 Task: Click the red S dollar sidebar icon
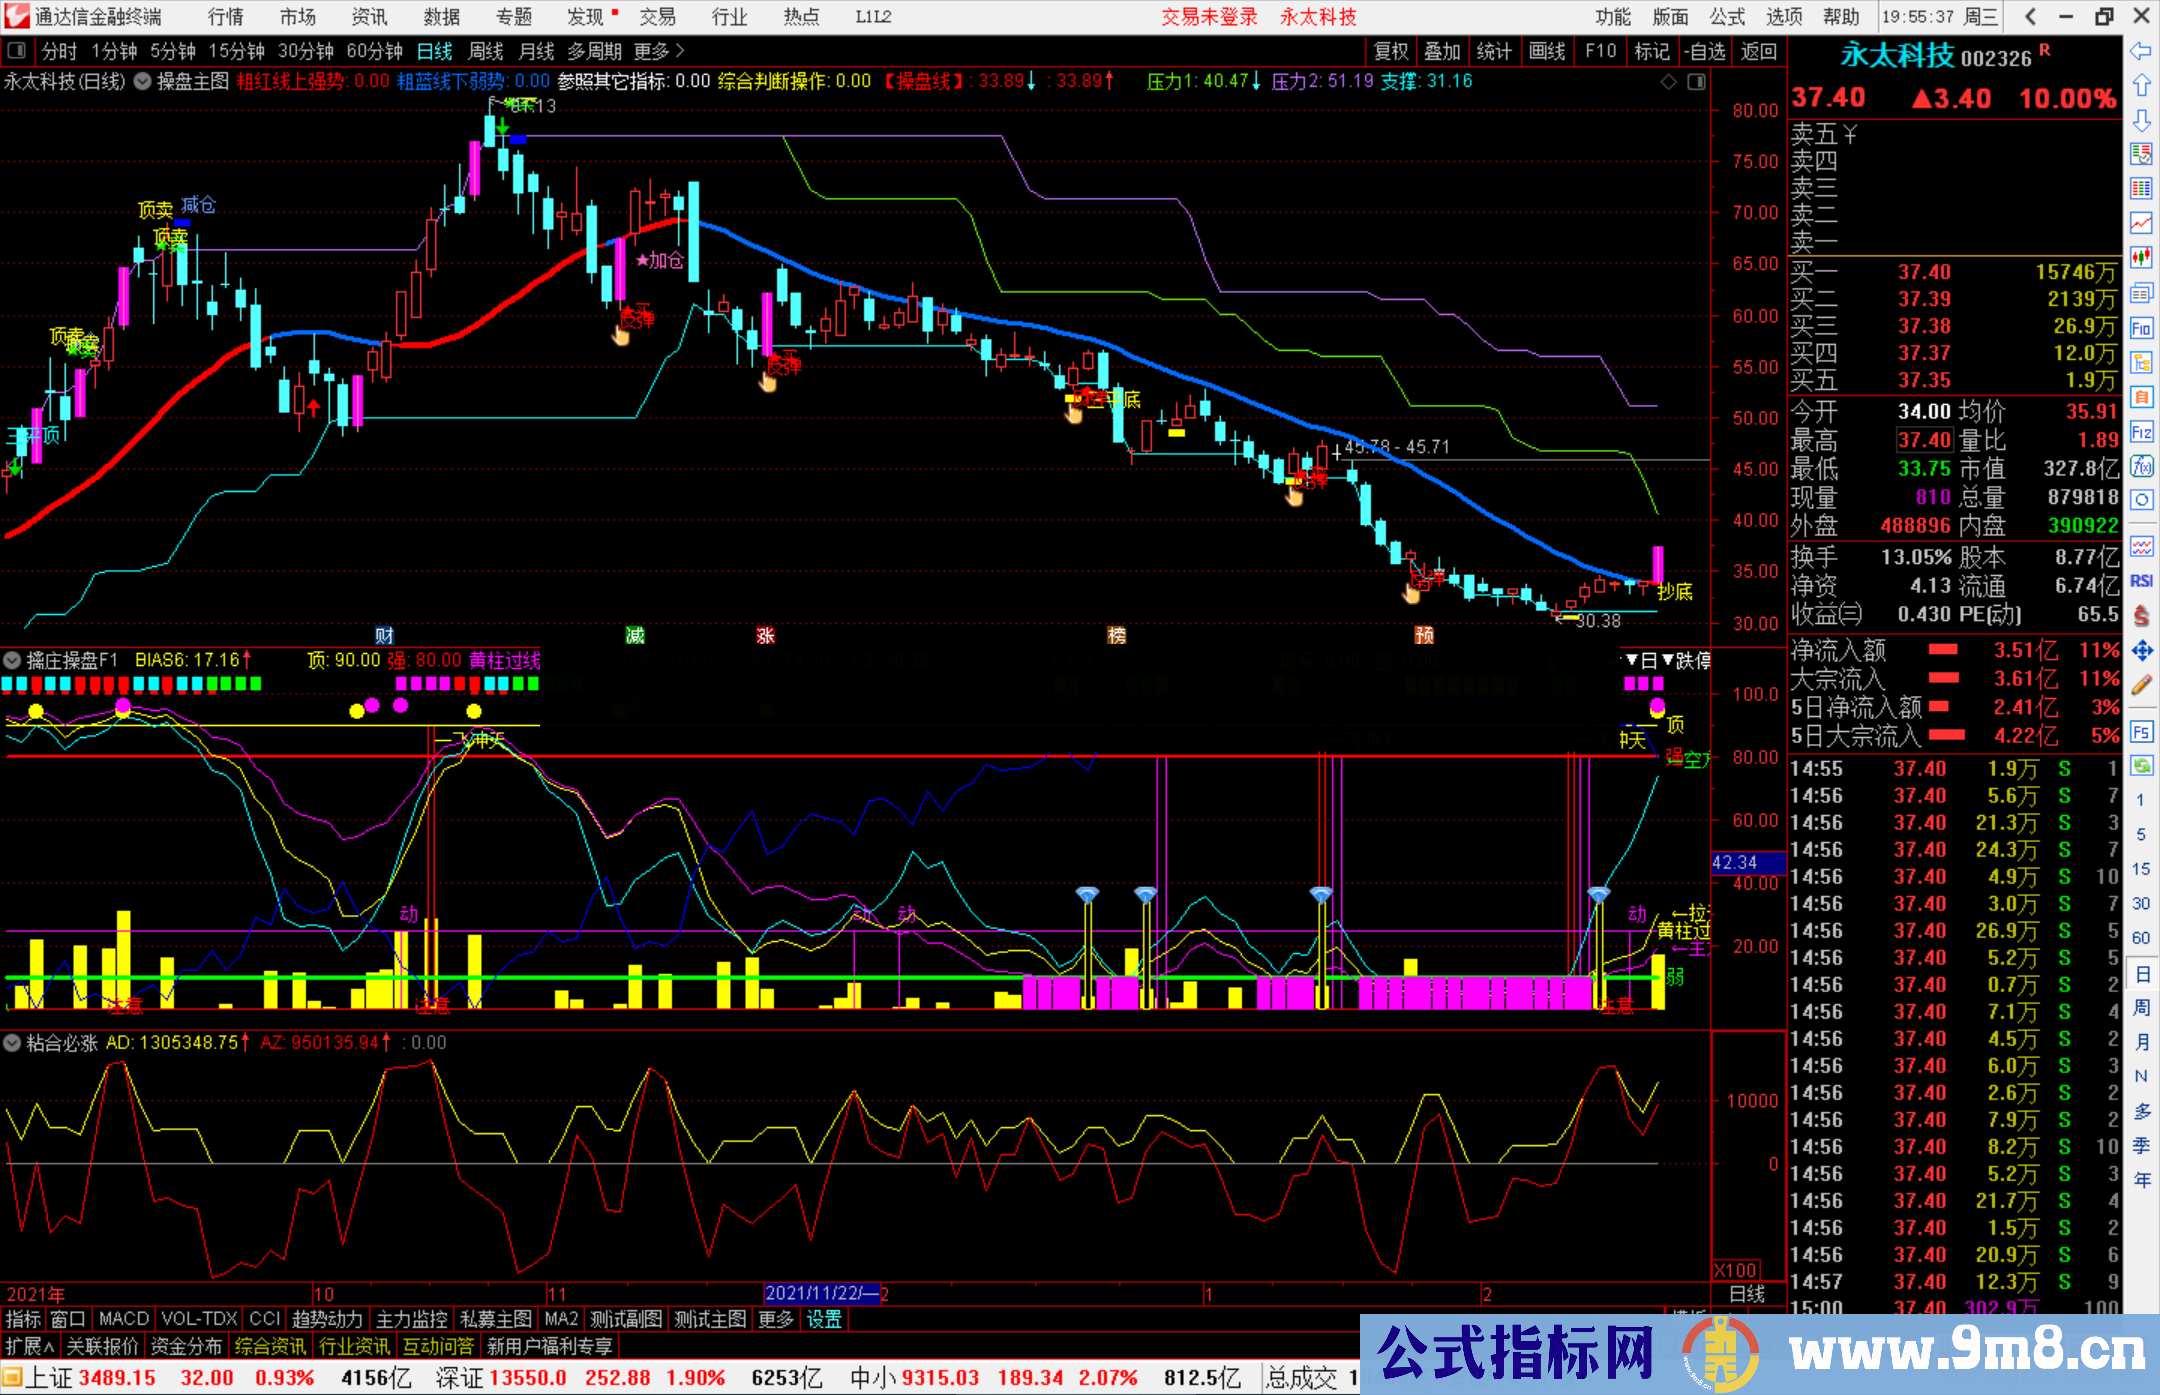(x=2141, y=615)
